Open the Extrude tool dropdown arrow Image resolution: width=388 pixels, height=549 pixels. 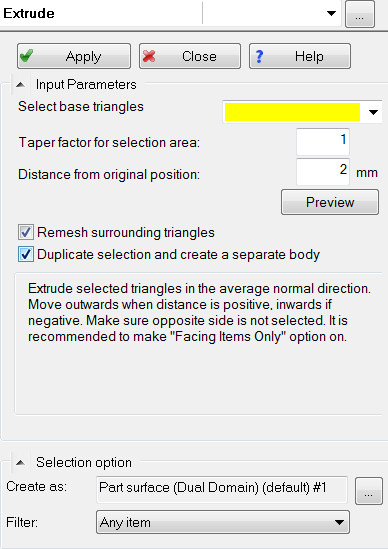click(x=331, y=14)
